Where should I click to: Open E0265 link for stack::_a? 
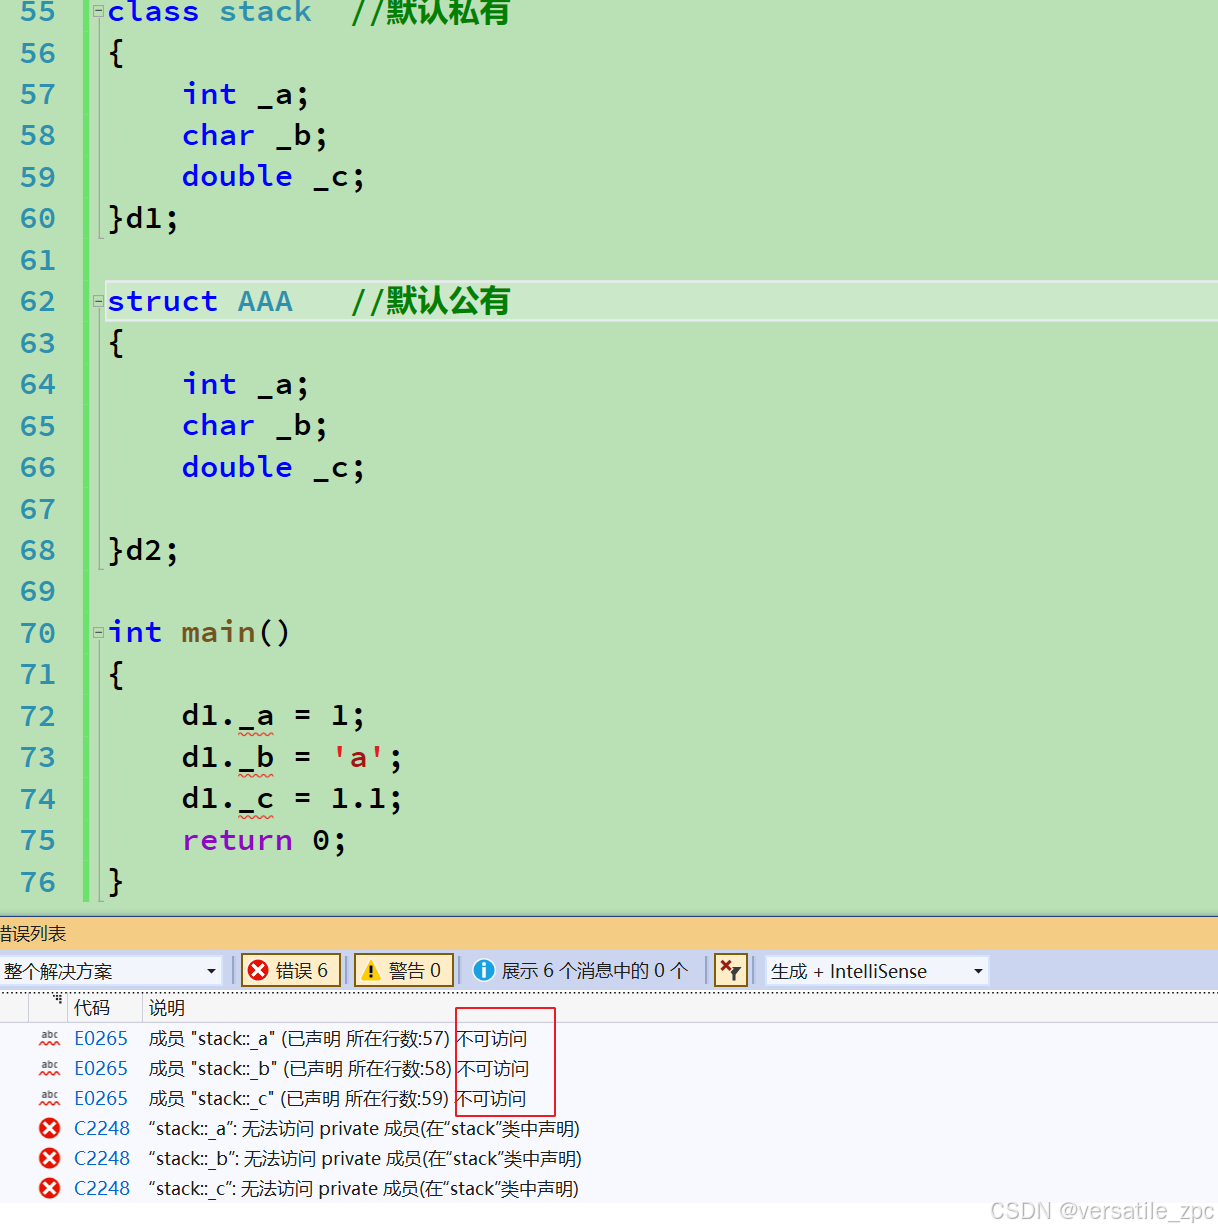101,1039
